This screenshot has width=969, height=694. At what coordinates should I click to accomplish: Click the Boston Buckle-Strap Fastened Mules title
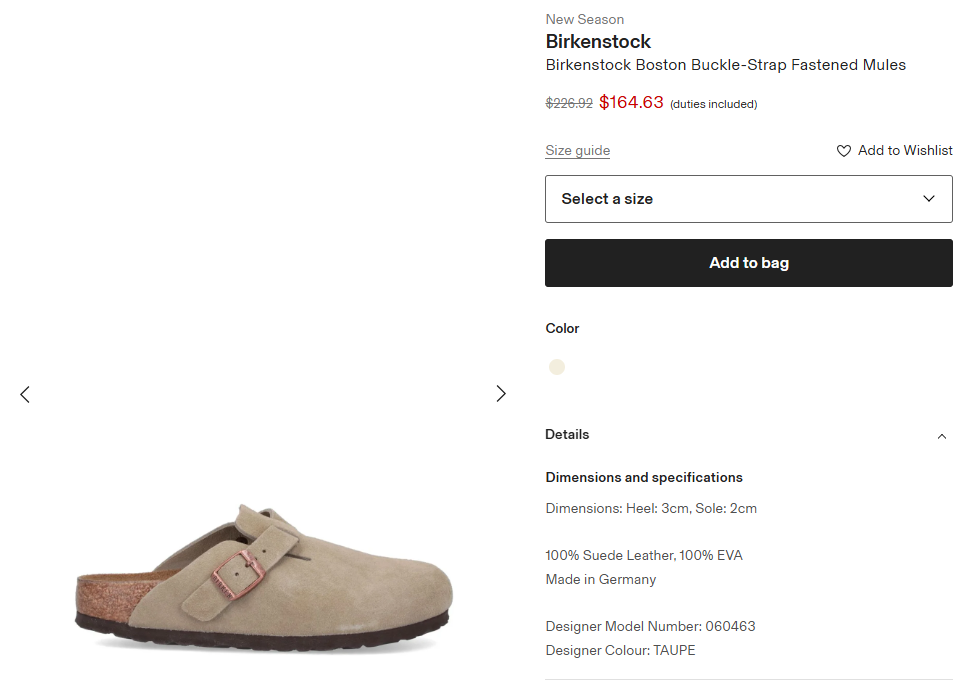coord(725,65)
